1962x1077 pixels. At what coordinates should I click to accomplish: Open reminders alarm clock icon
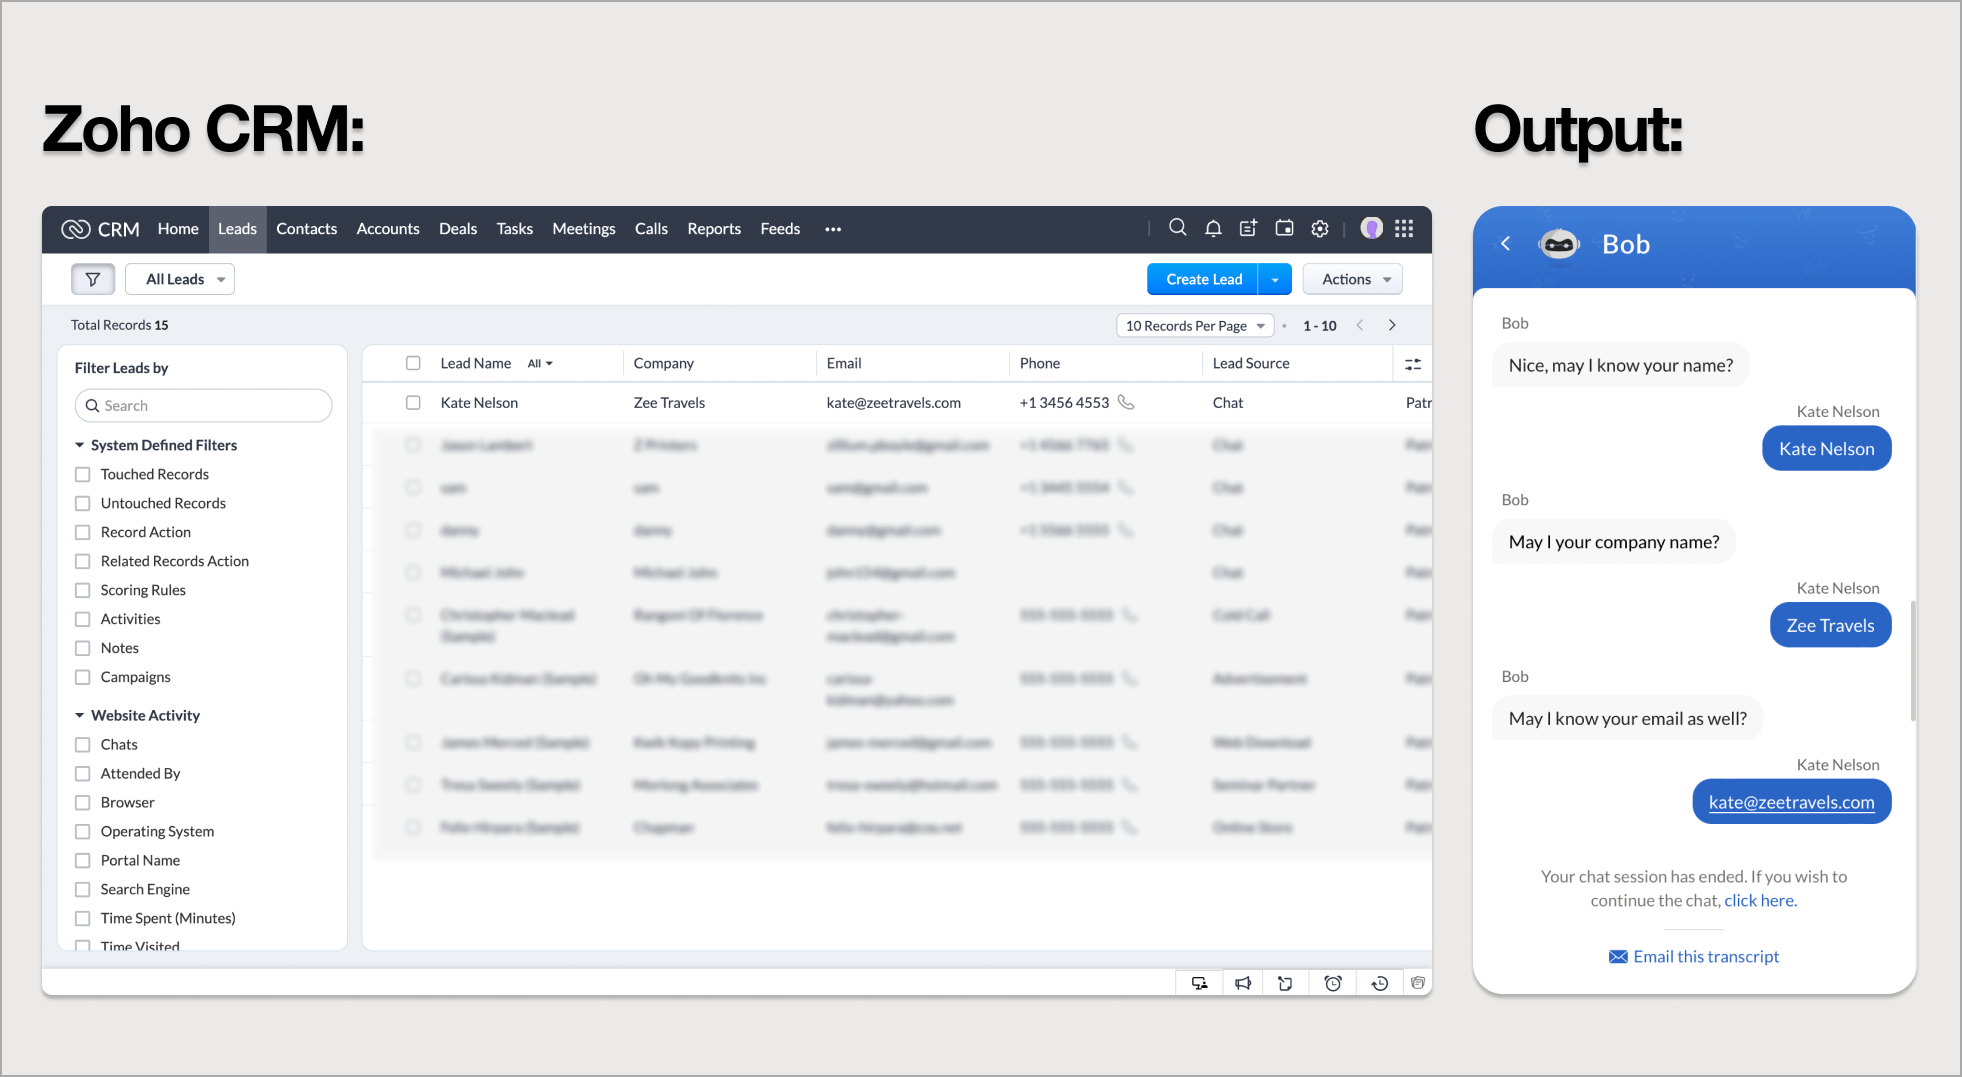click(x=1333, y=983)
